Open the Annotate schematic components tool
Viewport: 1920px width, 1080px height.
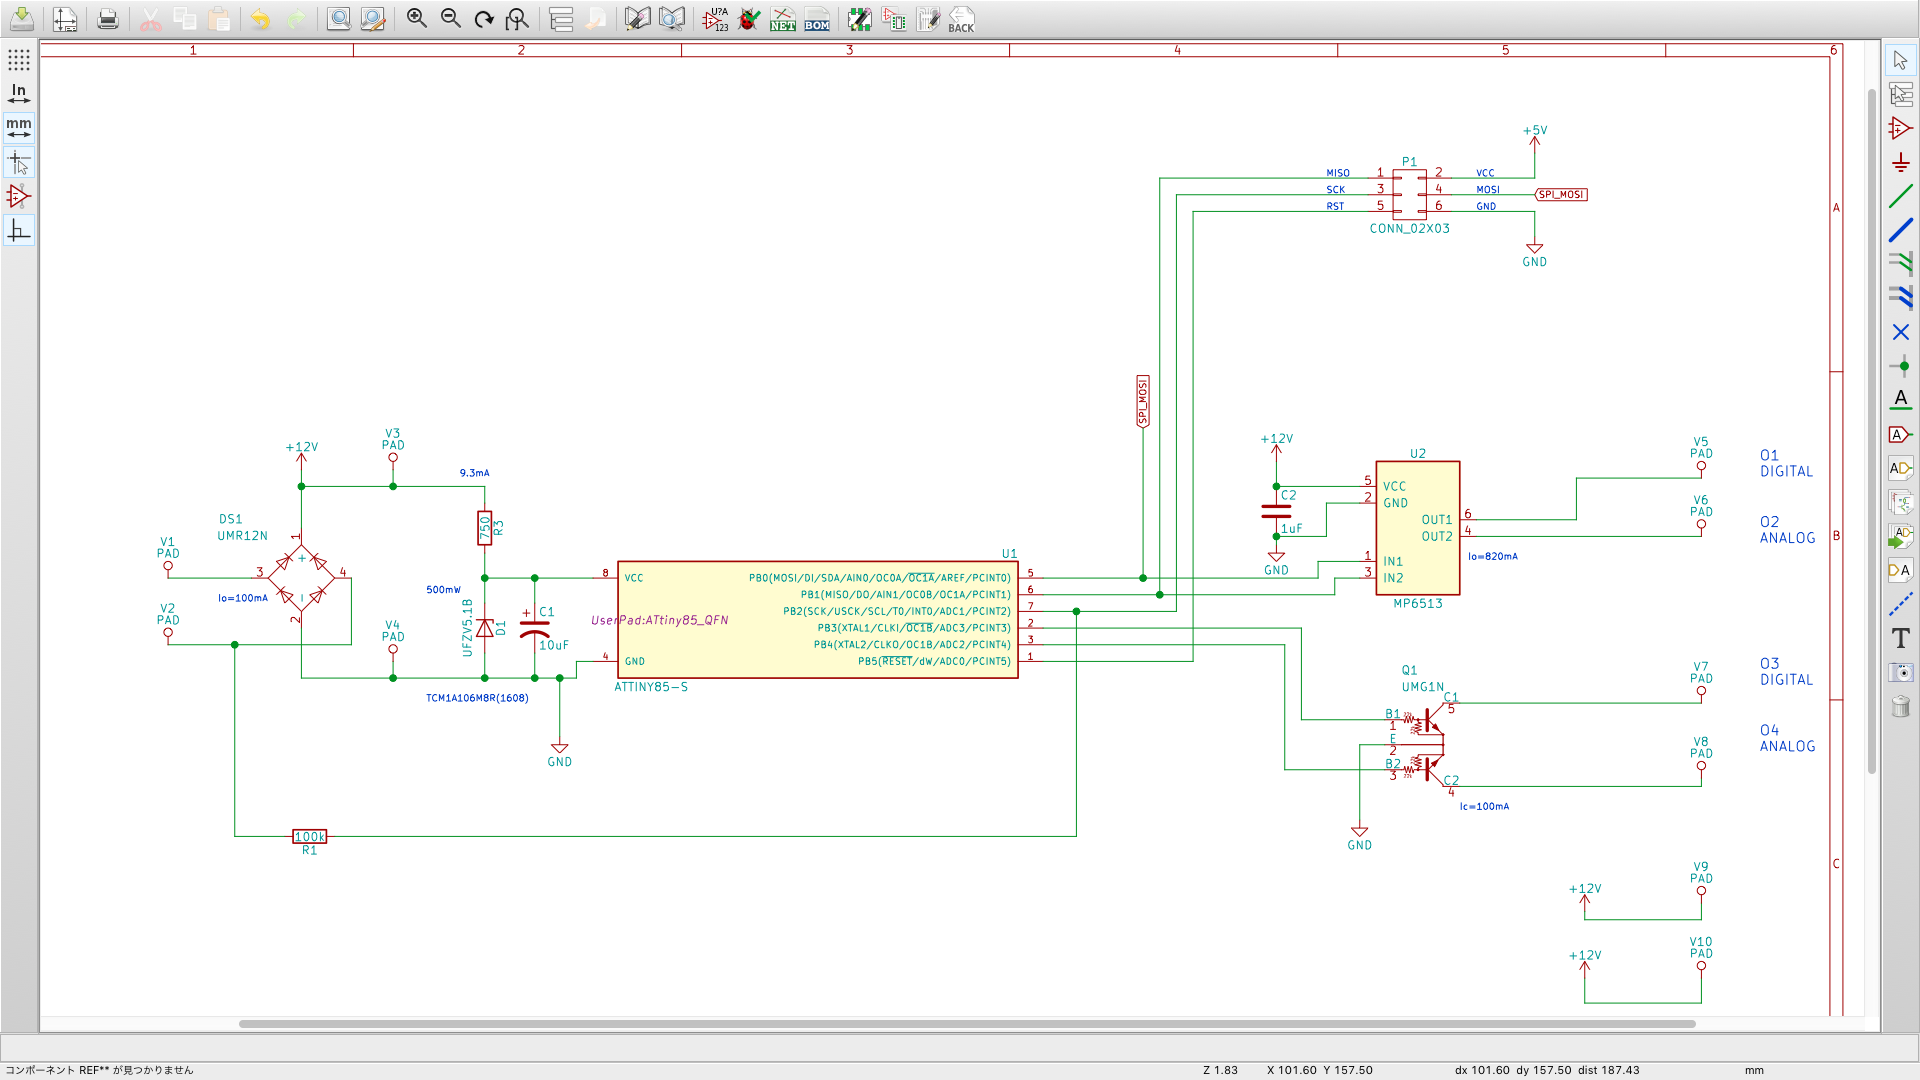715,19
